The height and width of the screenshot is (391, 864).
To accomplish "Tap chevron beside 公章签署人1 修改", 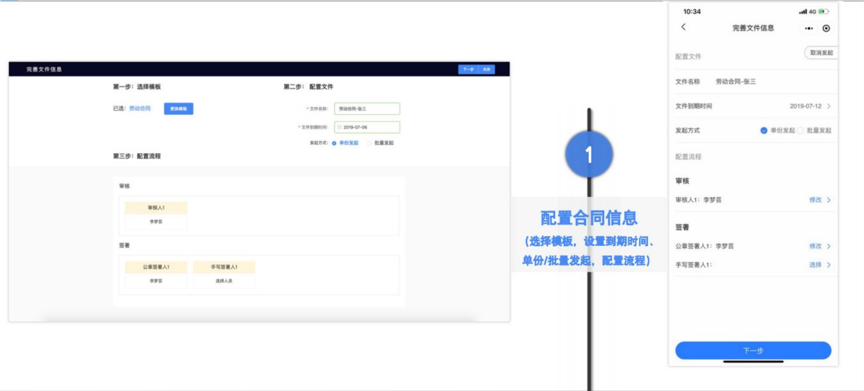I will click(x=829, y=246).
